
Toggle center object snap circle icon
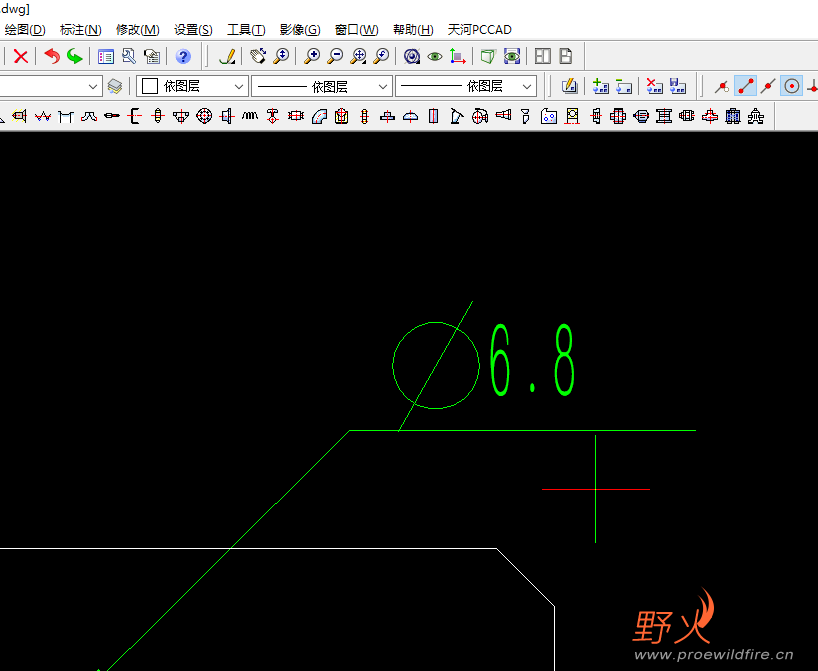pos(792,87)
